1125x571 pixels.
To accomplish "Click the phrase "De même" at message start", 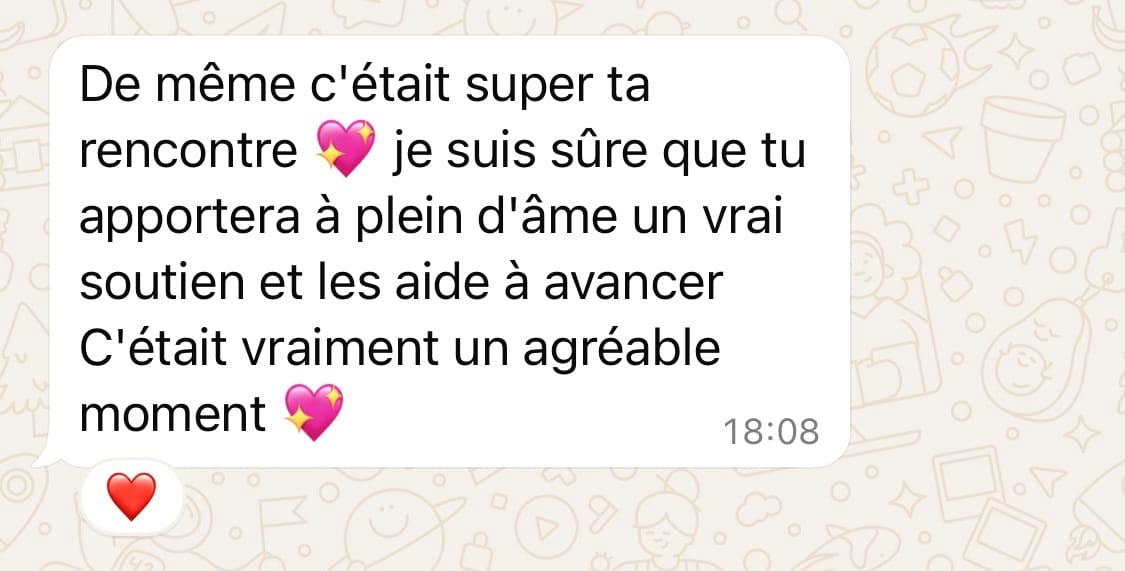I will [x=187, y=86].
